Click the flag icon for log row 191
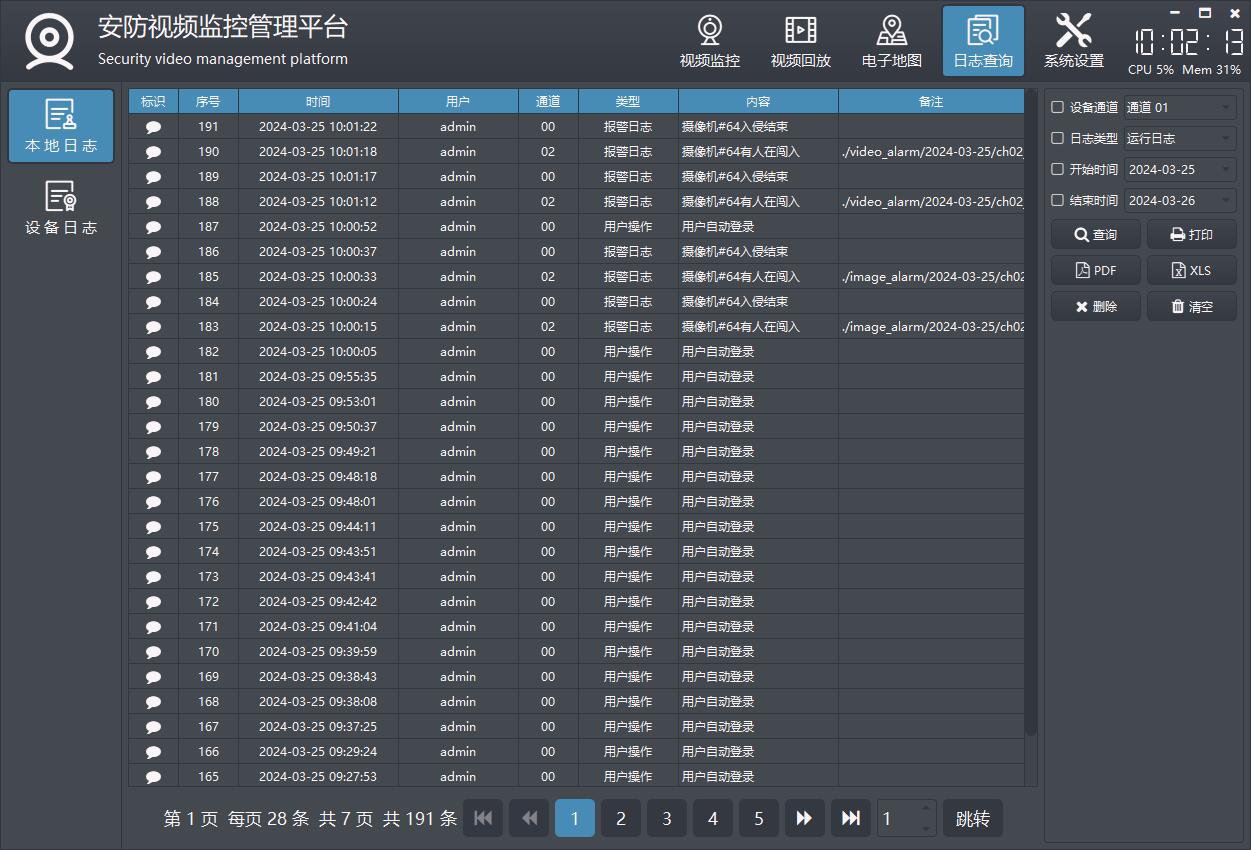The height and width of the screenshot is (850, 1251). [153, 127]
